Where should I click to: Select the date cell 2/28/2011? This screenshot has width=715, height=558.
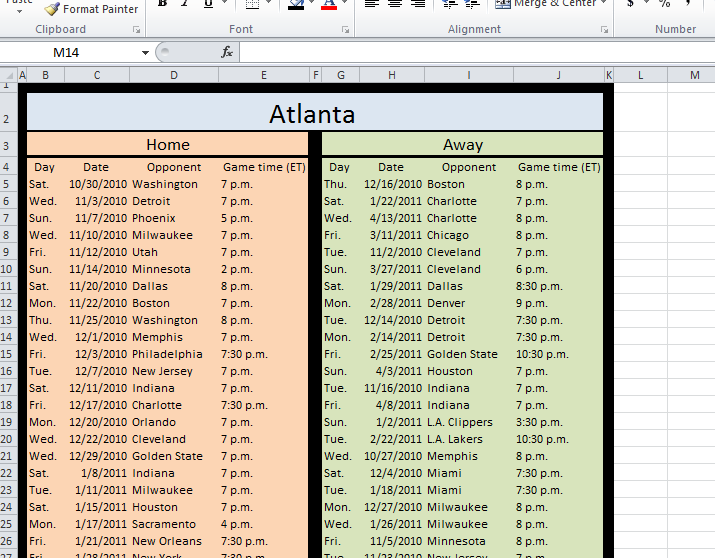pyautogui.click(x=392, y=303)
